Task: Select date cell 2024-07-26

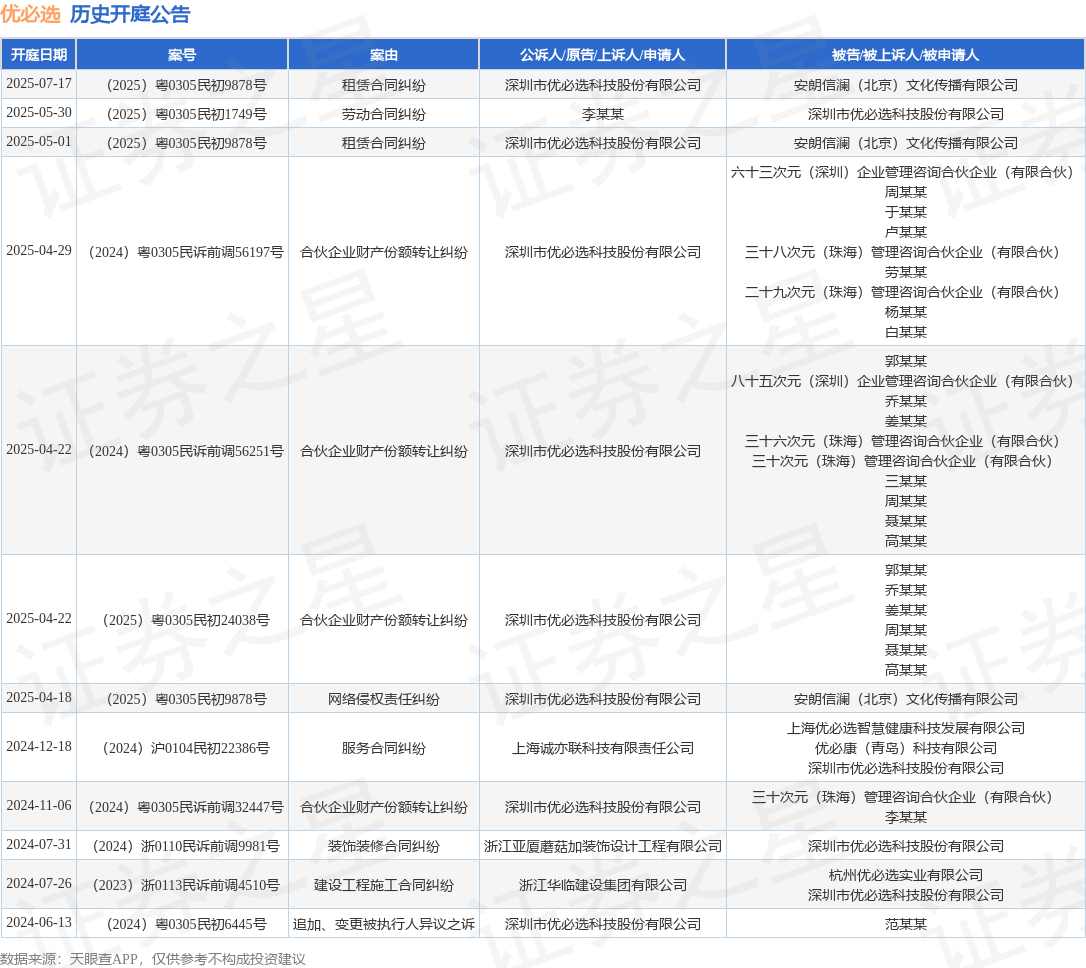Action: coord(39,884)
